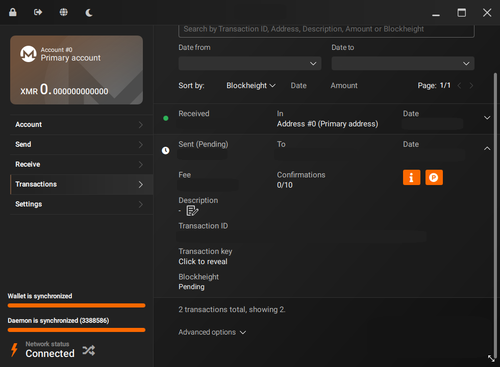Click the 'Page: 1/1' indicator
Viewport: 500px width, 367px height.
click(434, 86)
